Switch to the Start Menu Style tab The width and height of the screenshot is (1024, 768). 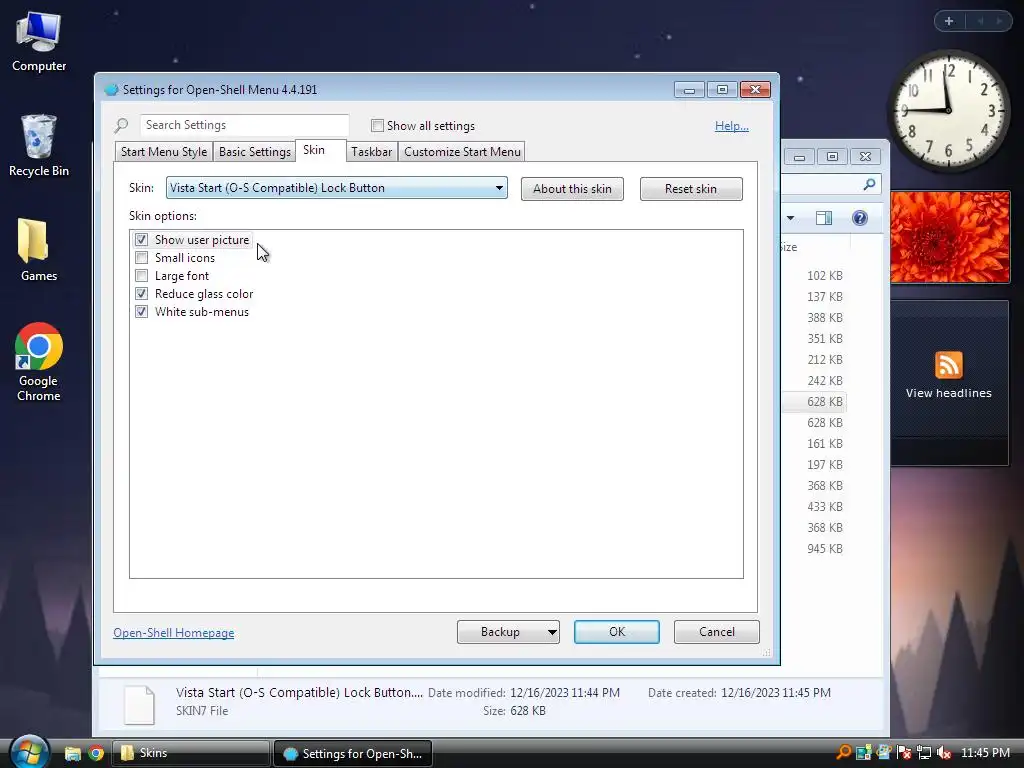click(x=163, y=152)
